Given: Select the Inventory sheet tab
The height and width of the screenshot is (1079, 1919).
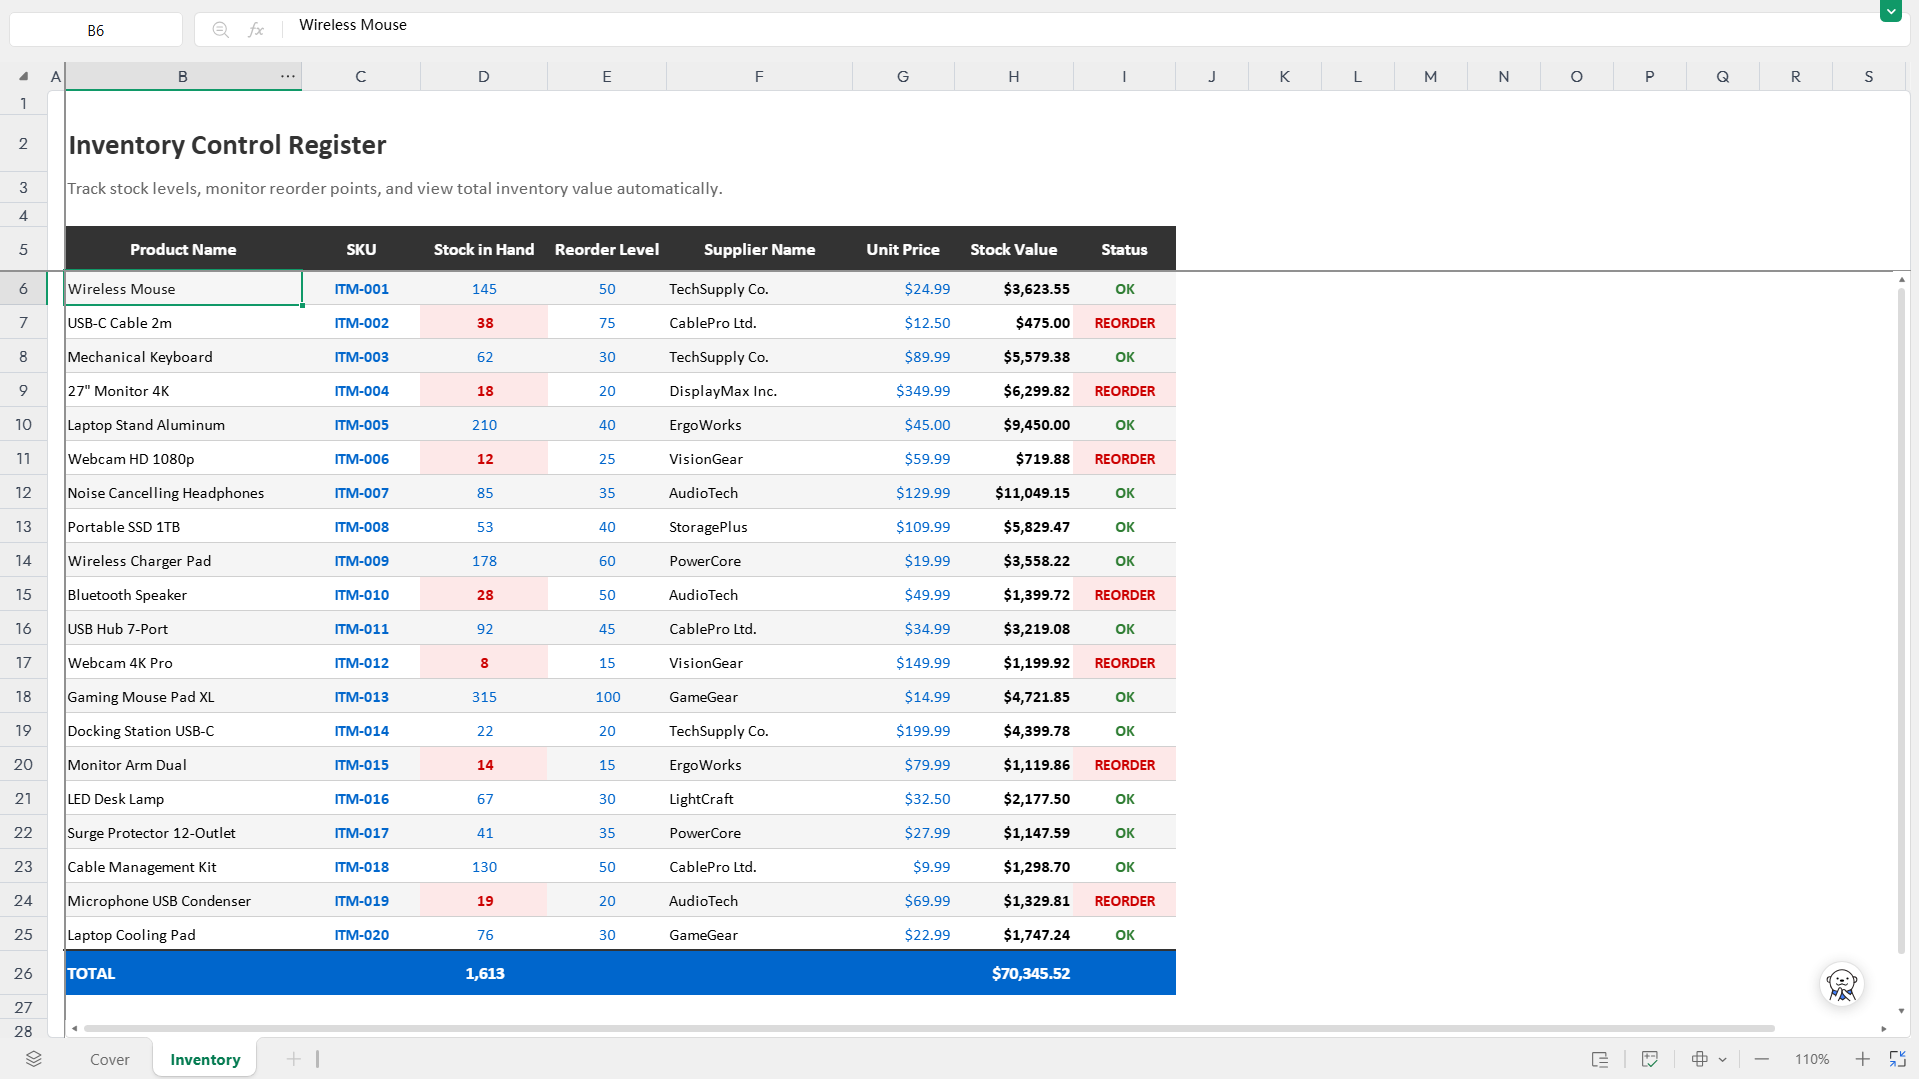Looking at the screenshot, I should (x=205, y=1059).
